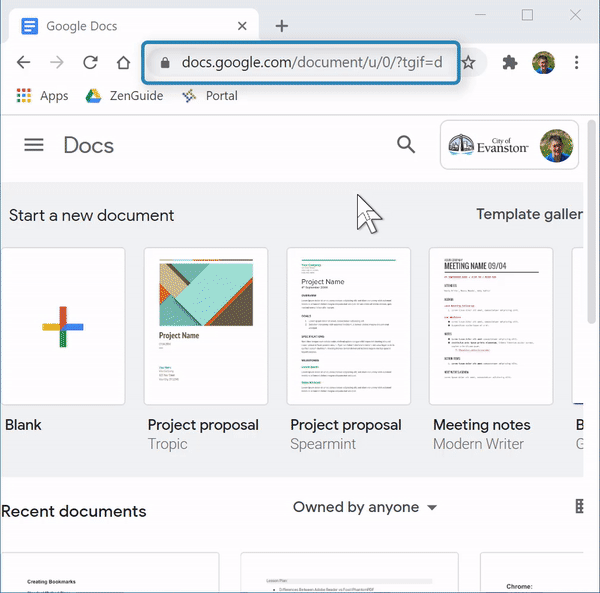The image size is (600, 593).
Task: Reload the page with refresh icon
Action: pyautogui.click(x=90, y=62)
